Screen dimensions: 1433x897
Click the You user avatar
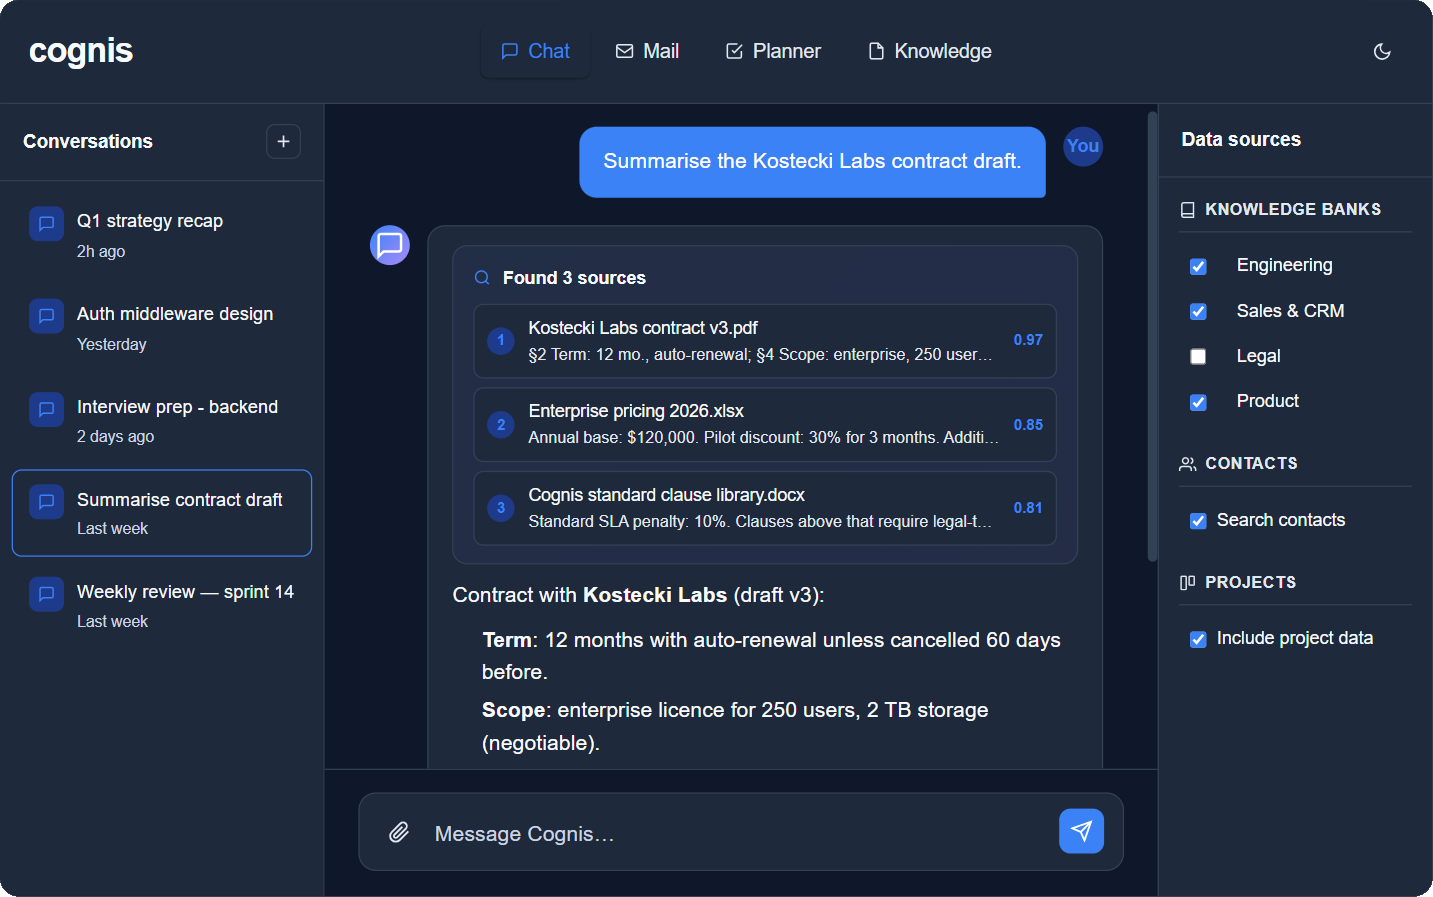coord(1083,146)
